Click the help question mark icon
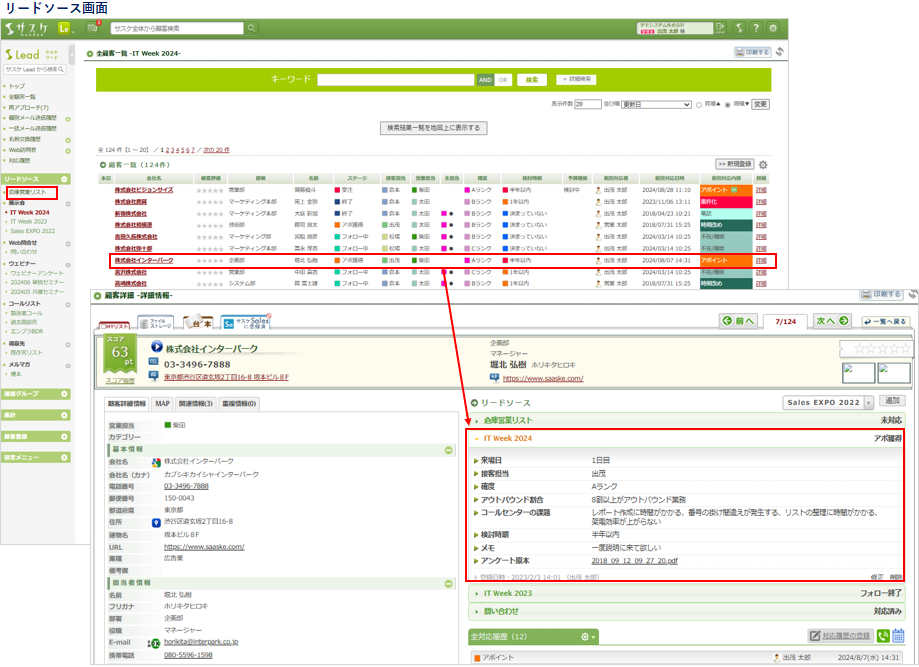 [x=756, y=28]
